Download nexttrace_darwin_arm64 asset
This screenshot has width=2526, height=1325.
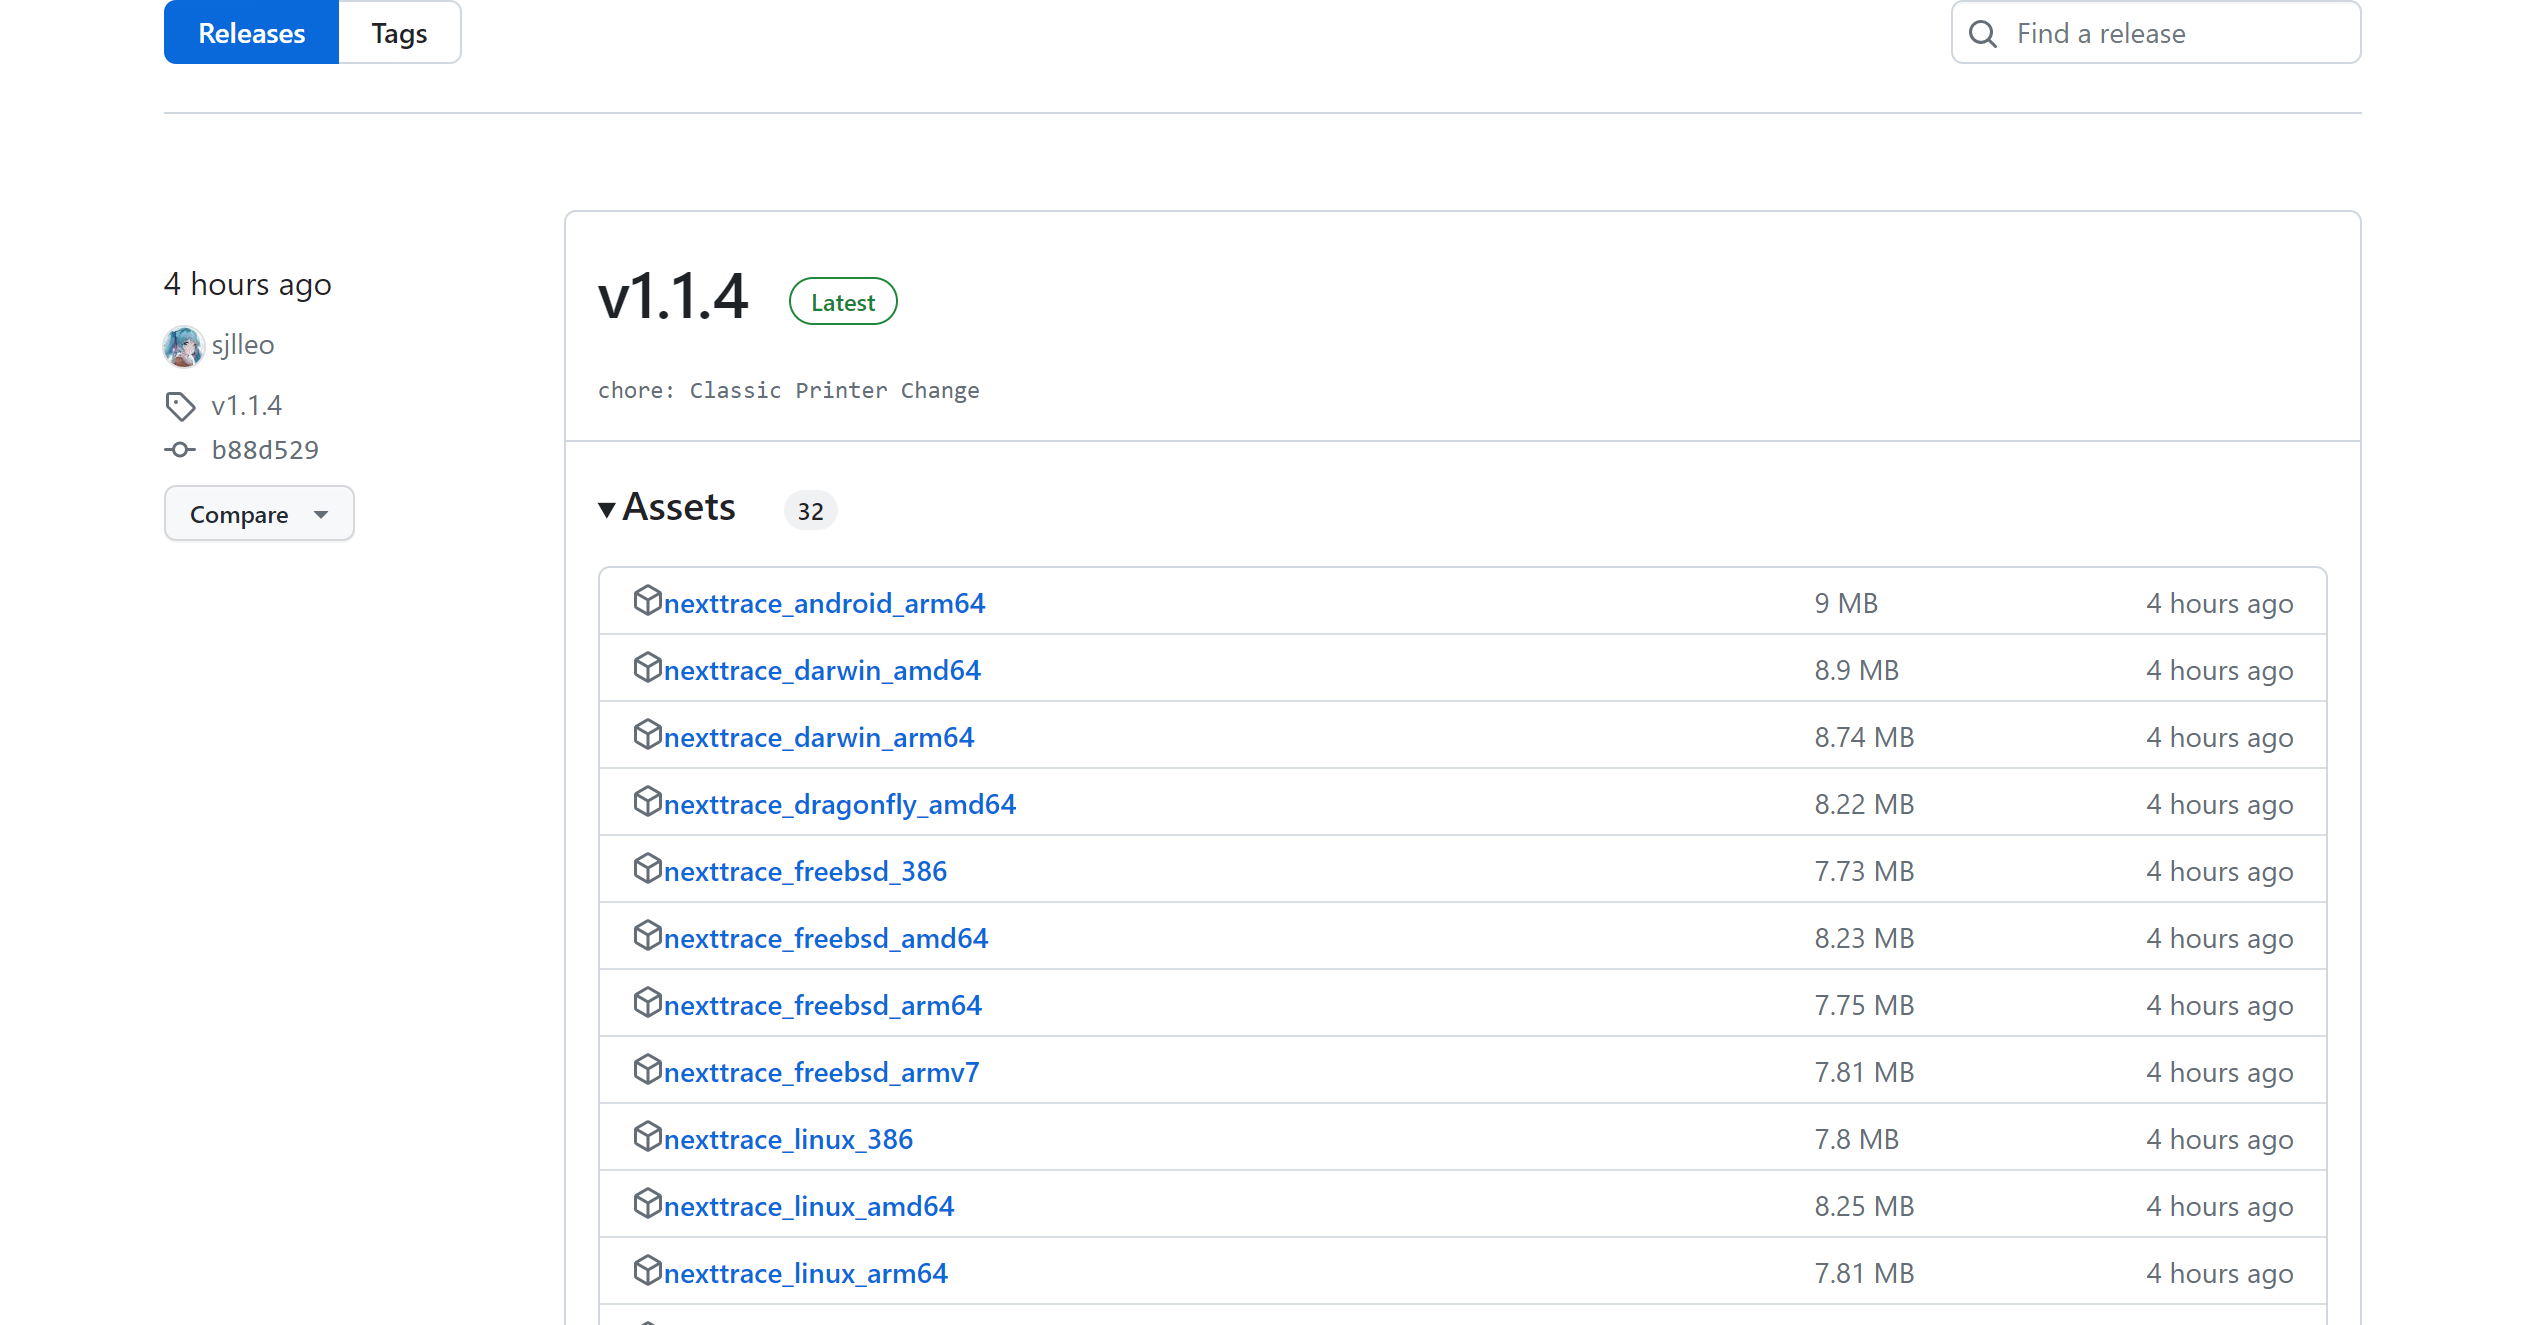pyautogui.click(x=818, y=737)
